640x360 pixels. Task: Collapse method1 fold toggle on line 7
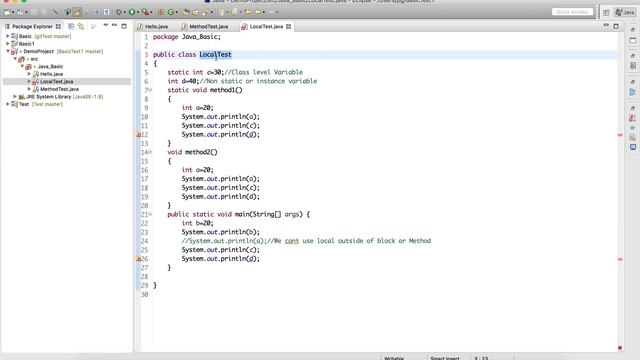150,90
